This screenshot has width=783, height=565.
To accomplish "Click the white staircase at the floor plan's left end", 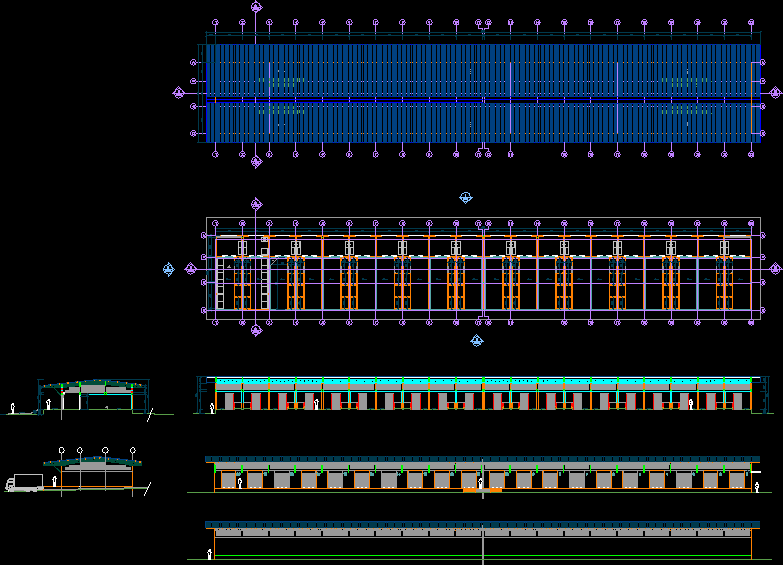I will click(x=221, y=285).
